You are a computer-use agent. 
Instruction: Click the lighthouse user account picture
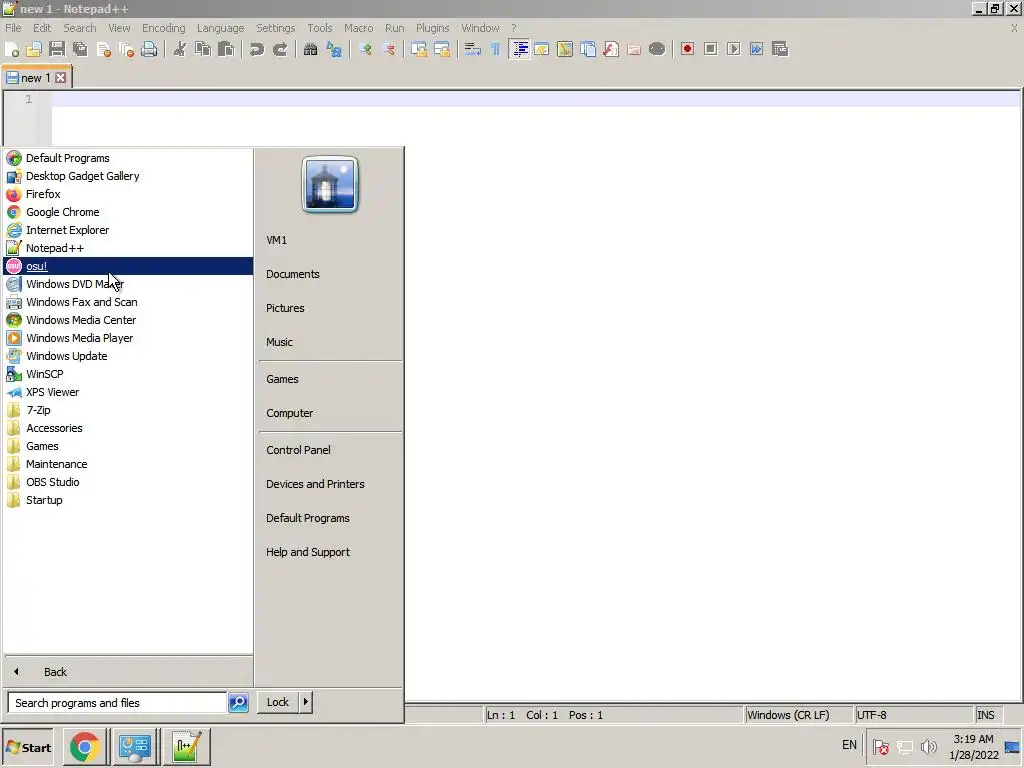pos(330,184)
